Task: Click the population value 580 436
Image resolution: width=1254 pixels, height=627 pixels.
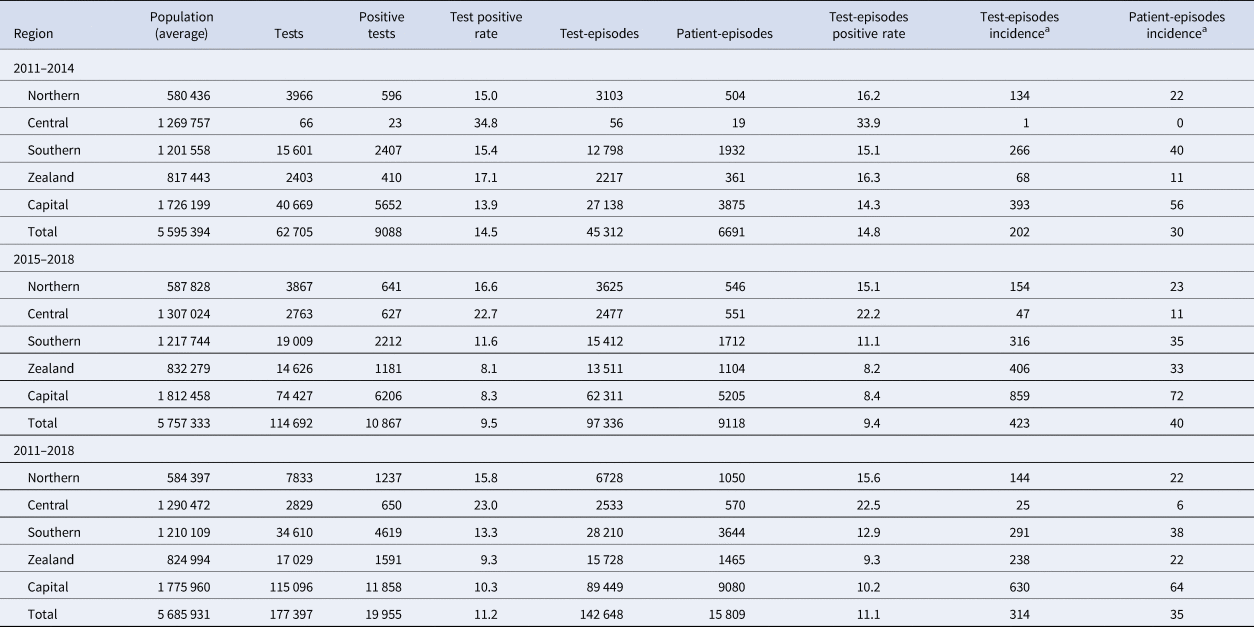Action: (182, 96)
